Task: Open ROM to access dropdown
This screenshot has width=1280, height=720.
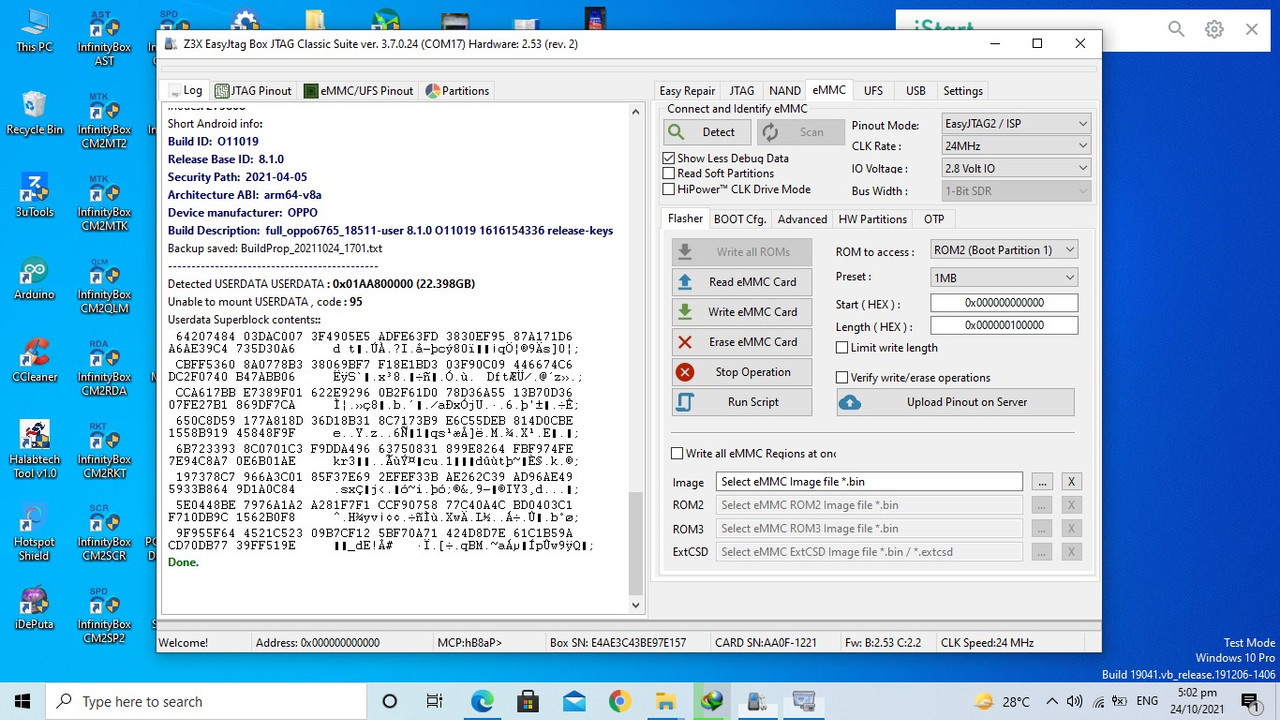Action: coord(1004,250)
